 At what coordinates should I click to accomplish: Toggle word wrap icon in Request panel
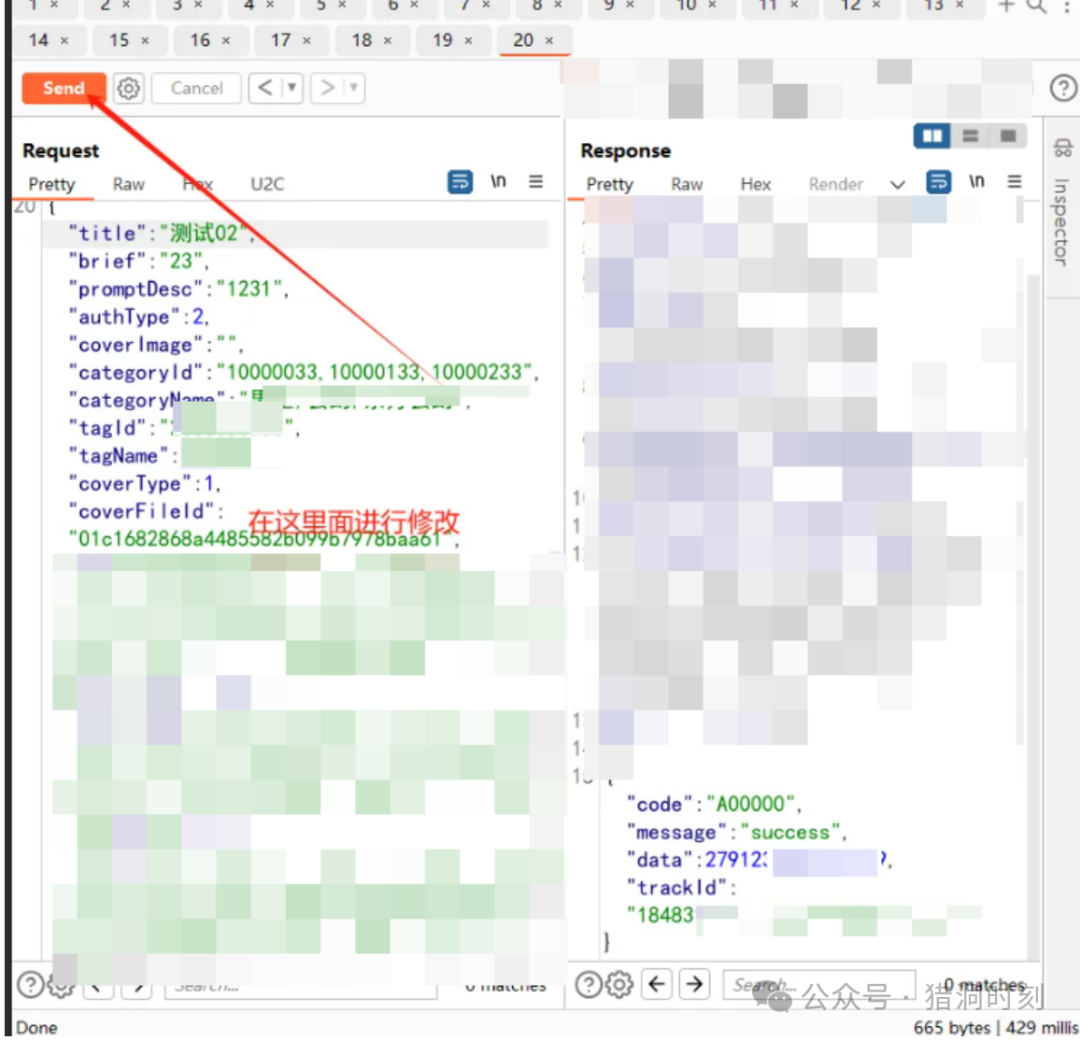(460, 182)
